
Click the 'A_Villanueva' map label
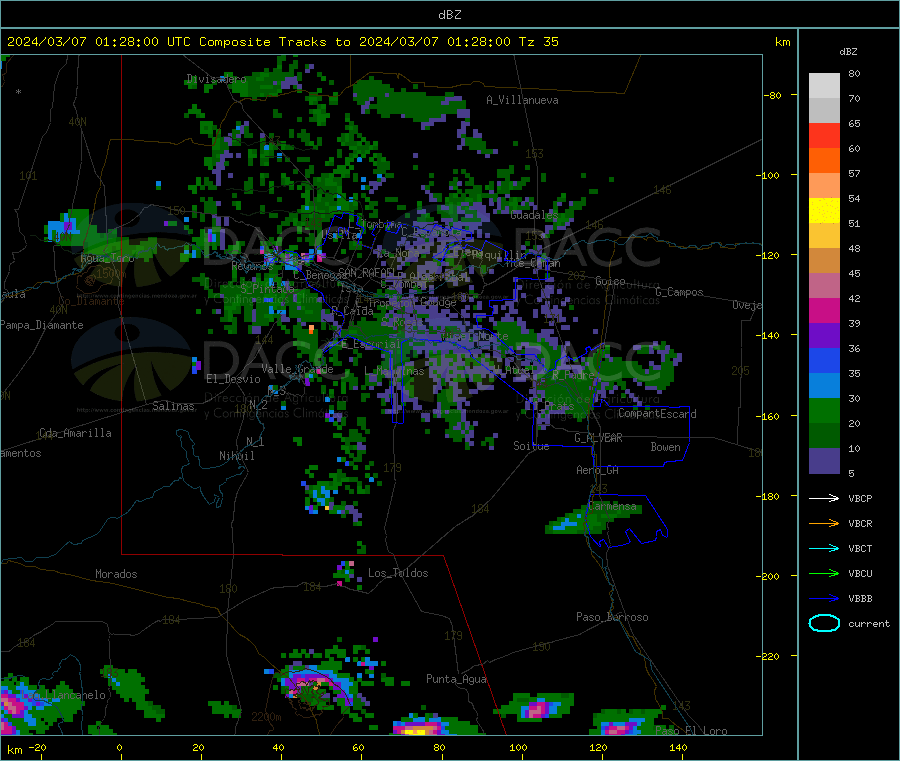click(522, 100)
